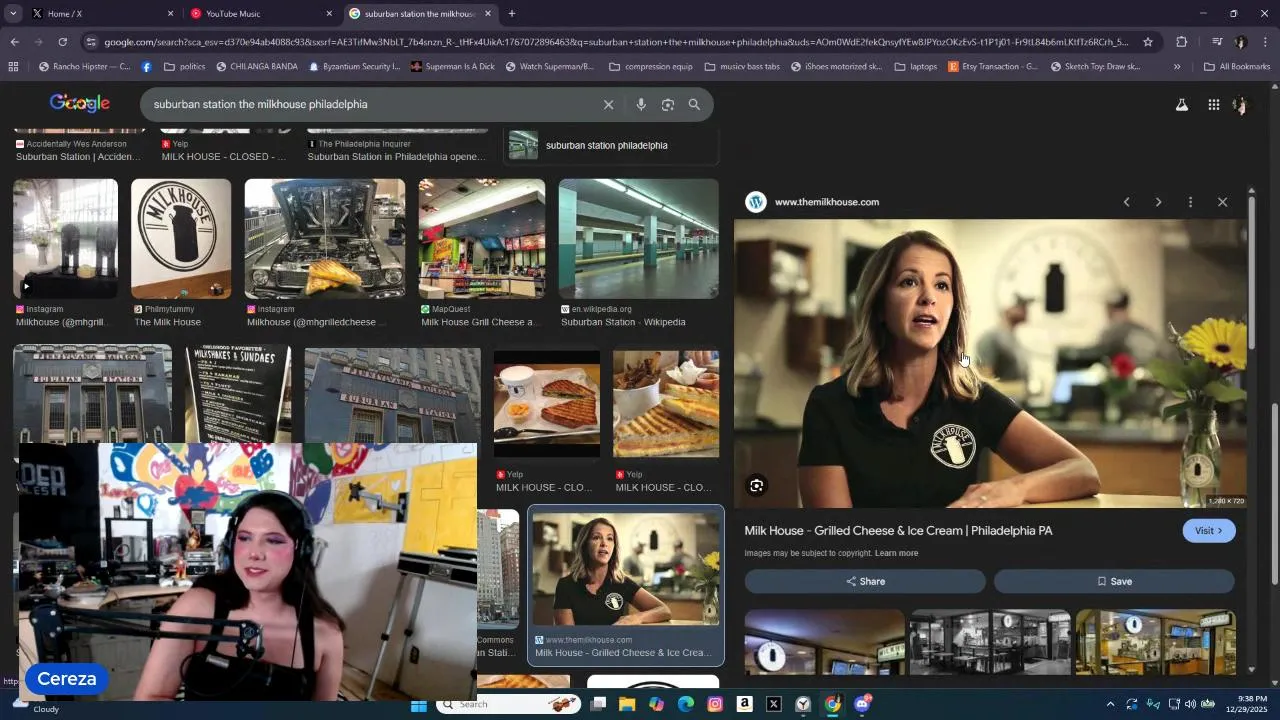
Task: Open the CHILANGA BANDA bookmark
Action: click(255, 67)
